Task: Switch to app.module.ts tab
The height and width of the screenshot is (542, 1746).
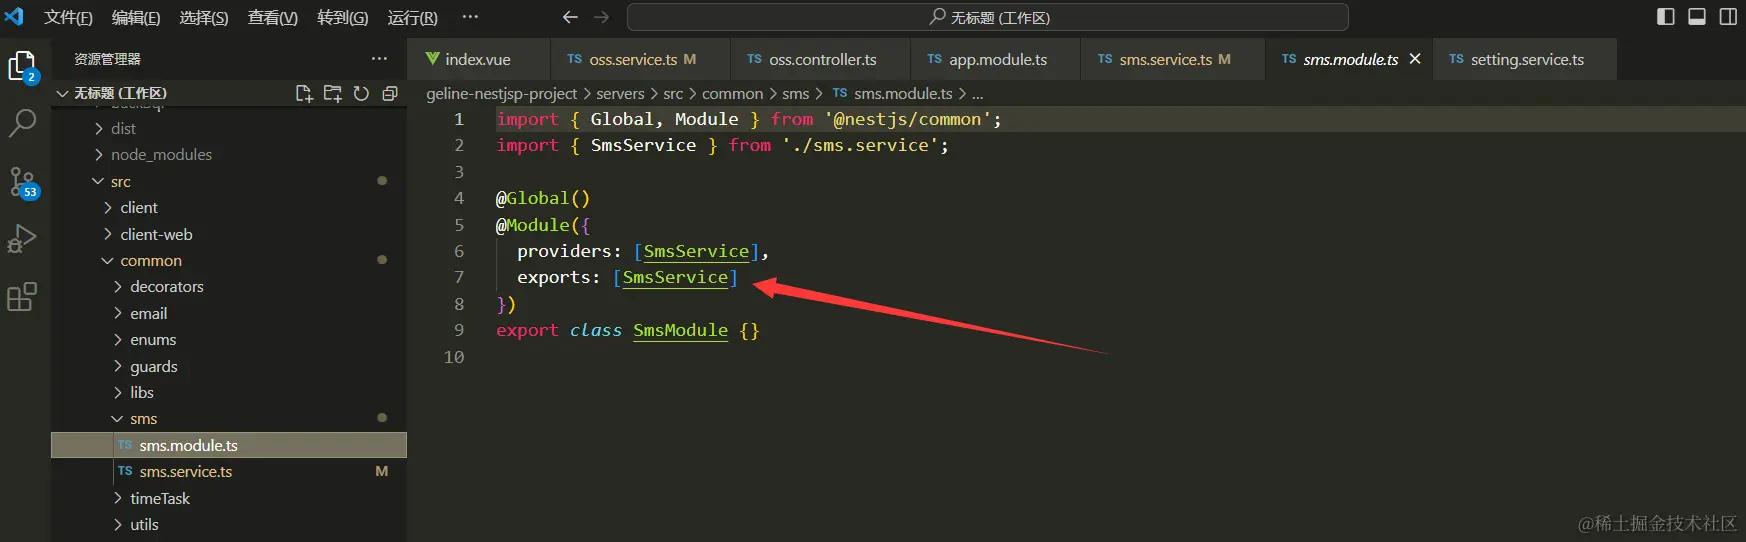Action: [x=995, y=59]
